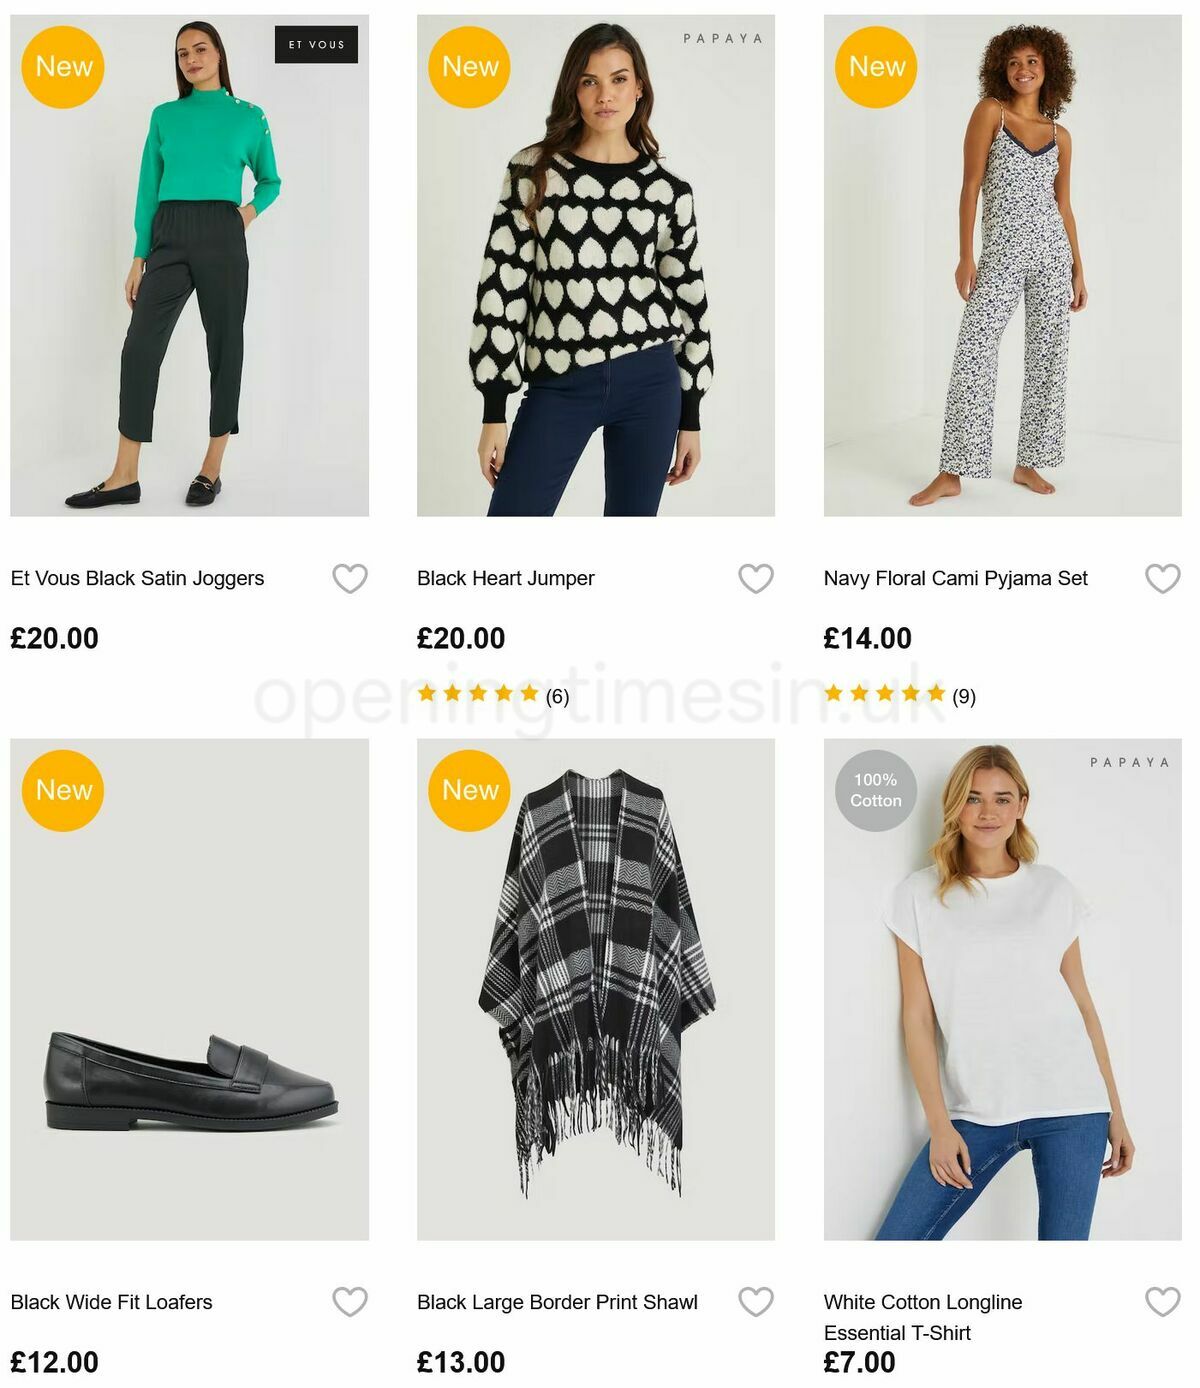Click the heart icon for White Cotton T-Shirt
The image size is (1200, 1388).
(1161, 1301)
